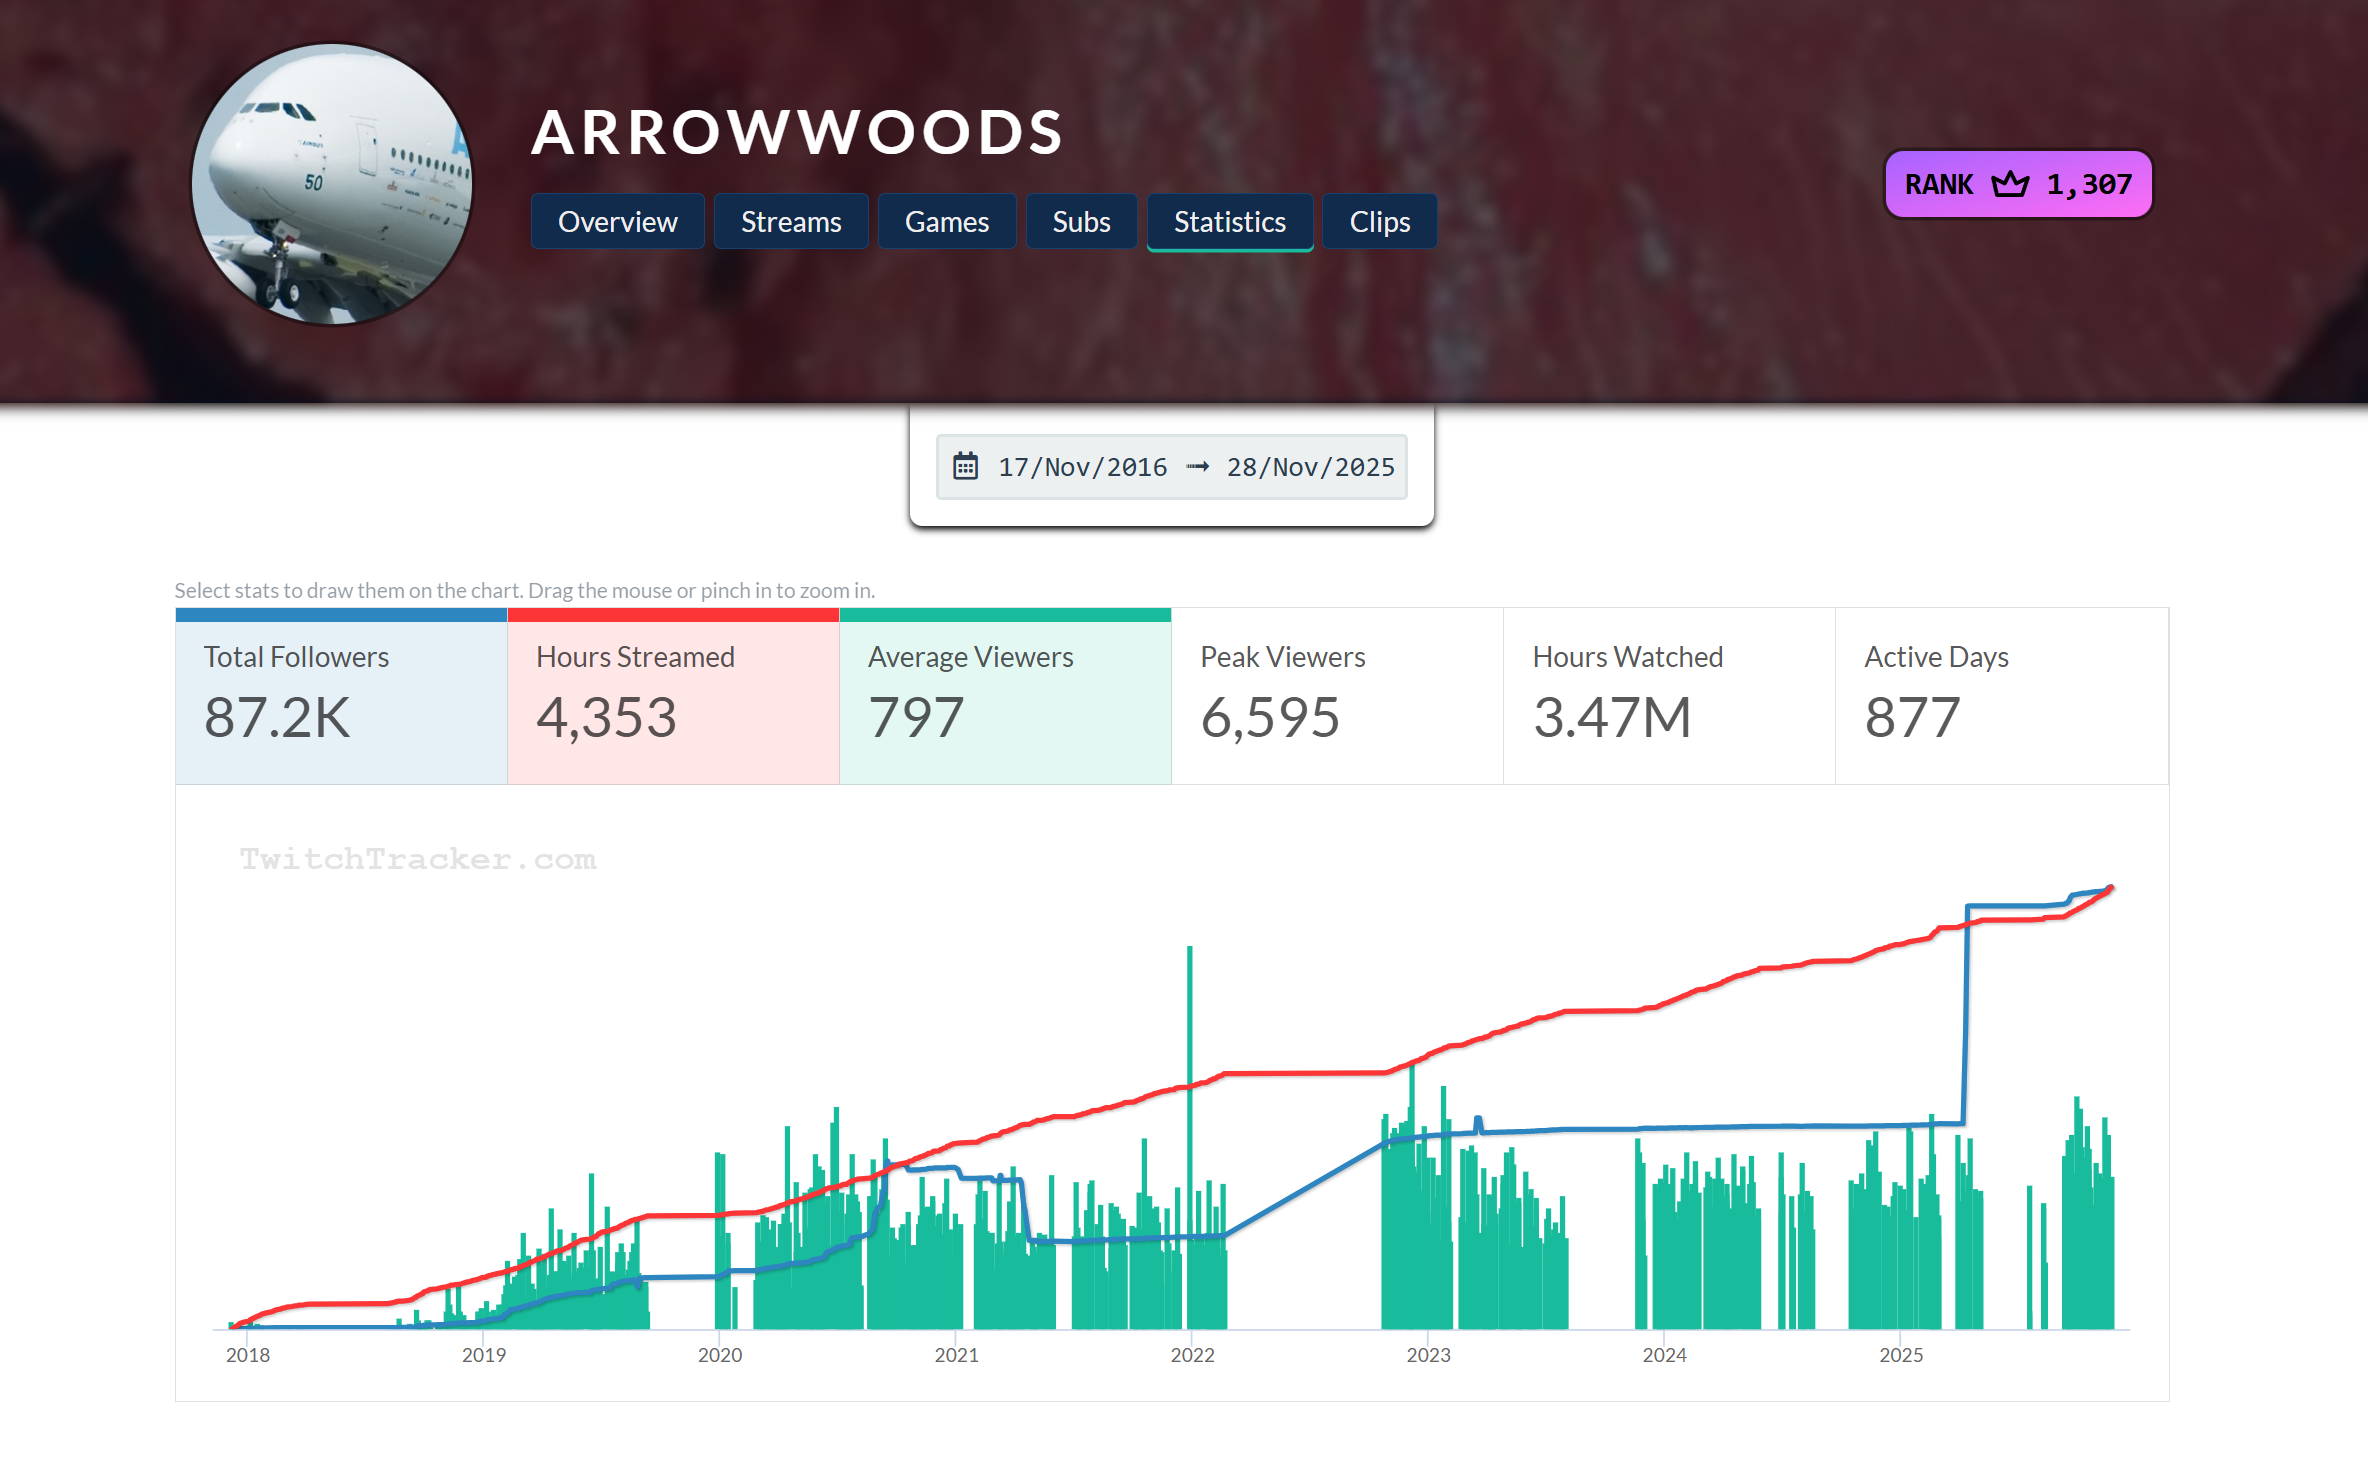Select the Clips tab
This screenshot has height=1460, width=2368.
click(x=1379, y=222)
